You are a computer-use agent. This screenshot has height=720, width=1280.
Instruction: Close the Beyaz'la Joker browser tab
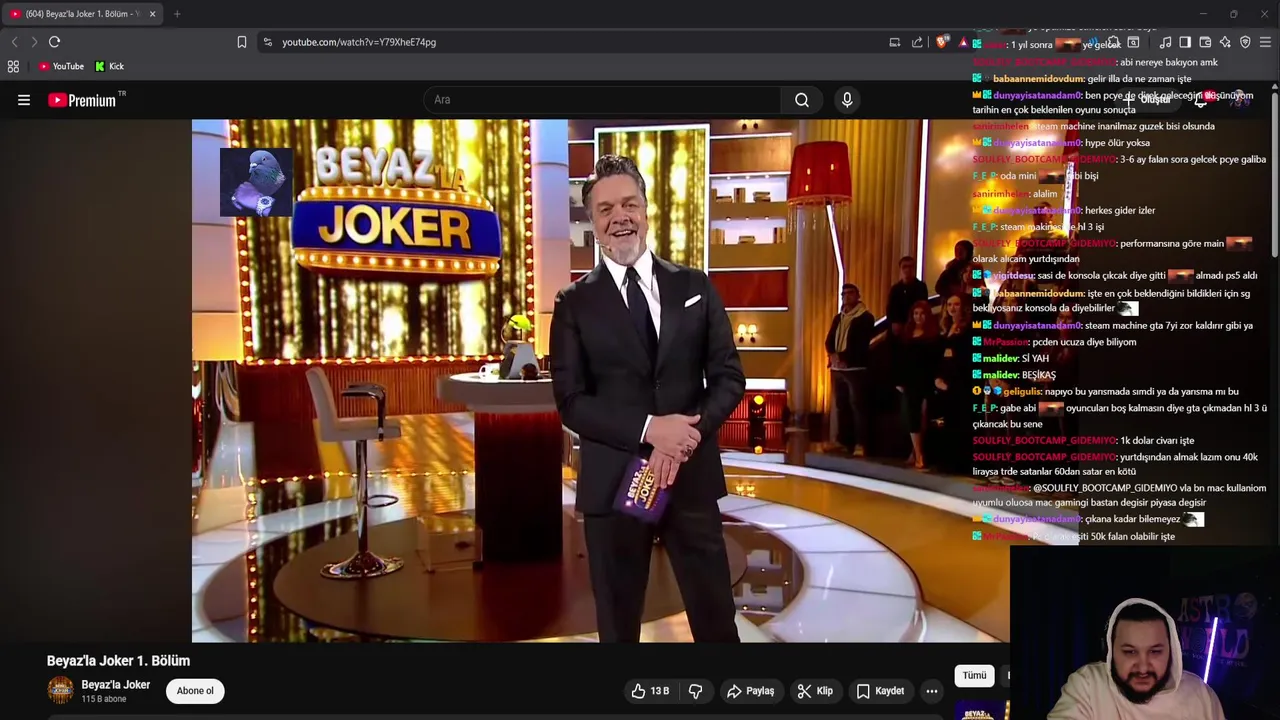pyautogui.click(x=152, y=14)
